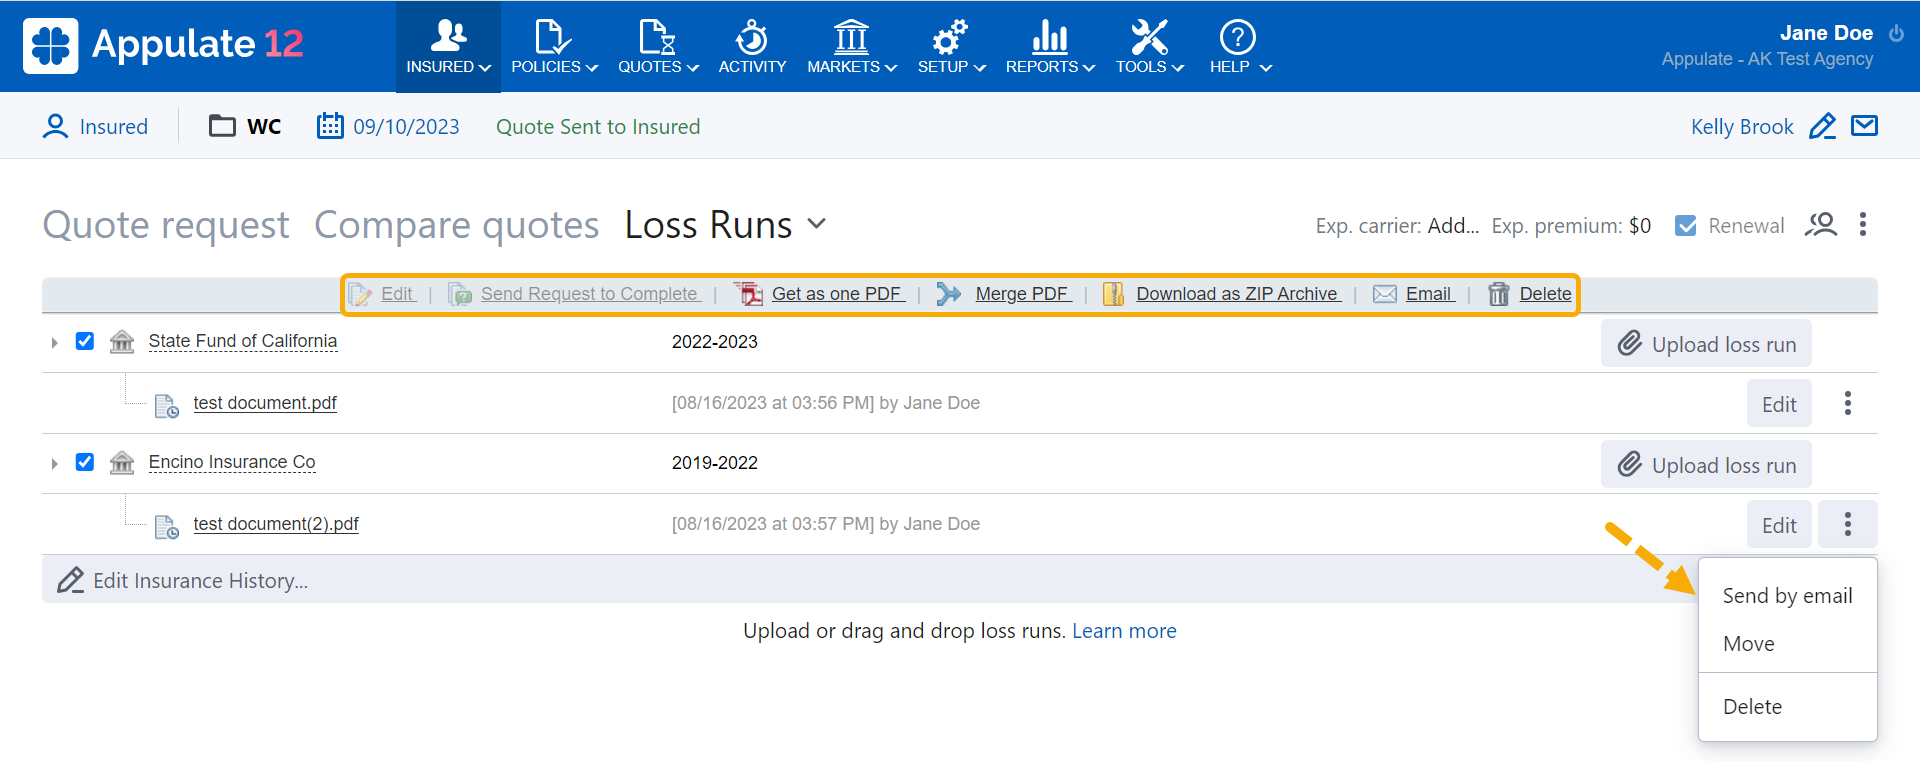Click the Exp. premium $0 value
The width and height of the screenshot is (1920, 761).
point(1640,226)
